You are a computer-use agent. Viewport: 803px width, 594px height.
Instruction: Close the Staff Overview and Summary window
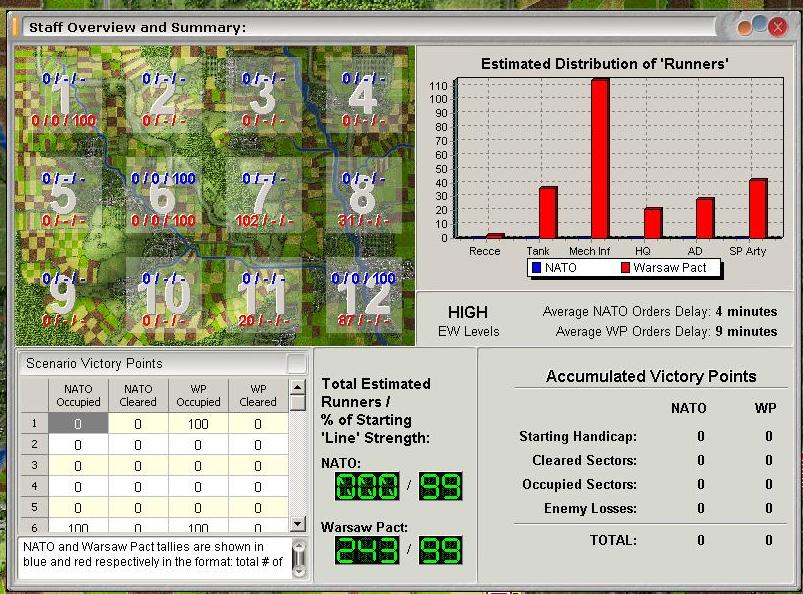pyautogui.click(x=777, y=27)
